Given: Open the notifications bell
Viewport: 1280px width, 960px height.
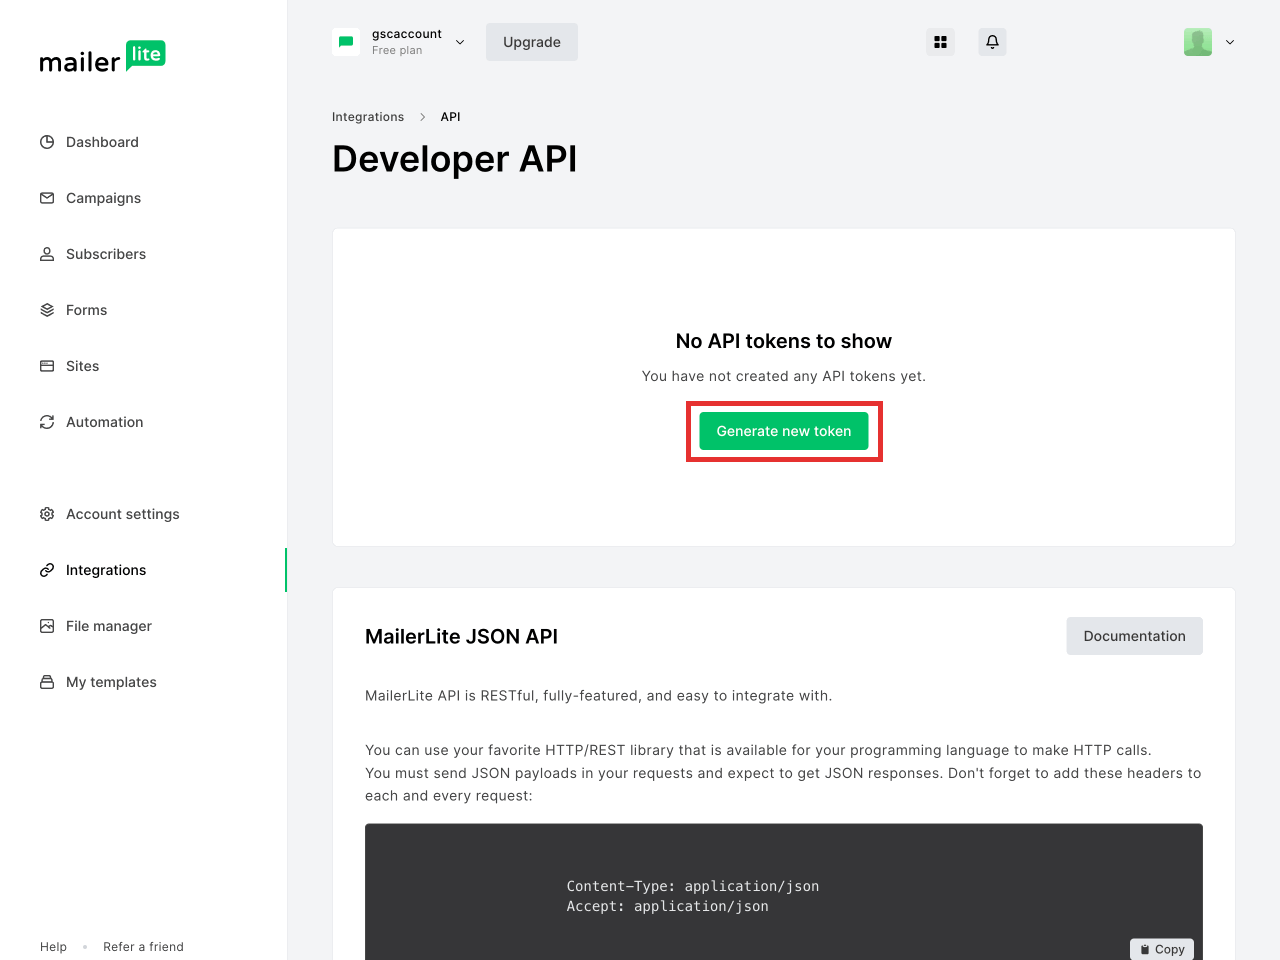Looking at the screenshot, I should point(992,42).
